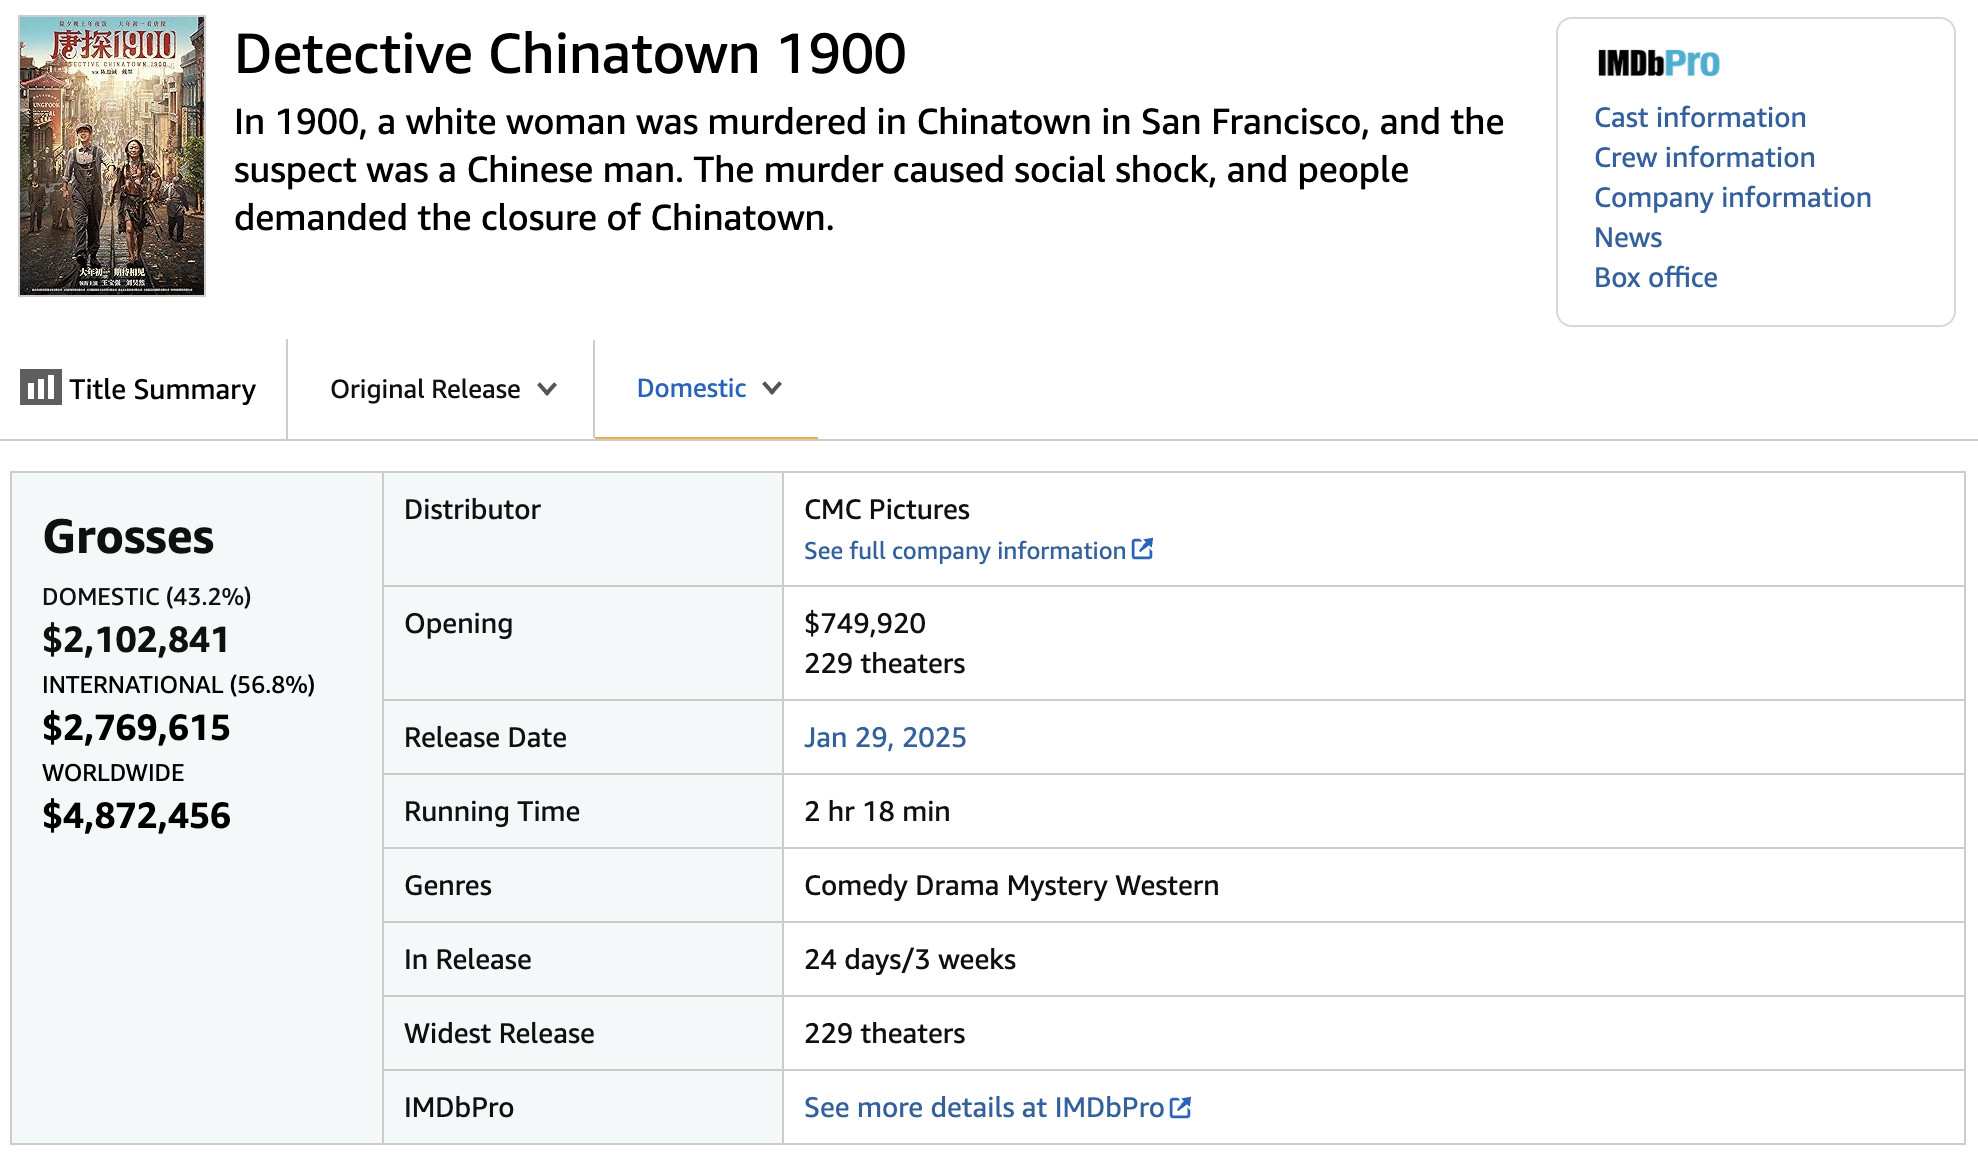
Task: Click the CMC Pictures distributor name
Action: click(887, 509)
